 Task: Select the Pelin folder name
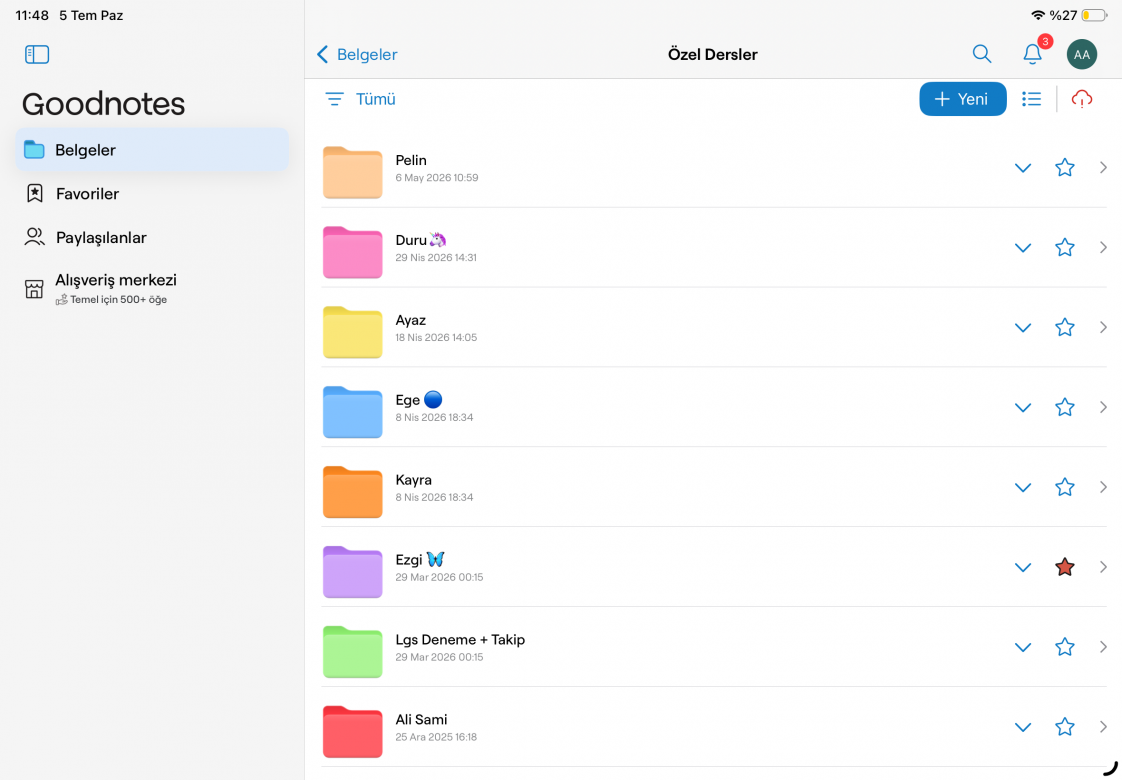coord(411,160)
